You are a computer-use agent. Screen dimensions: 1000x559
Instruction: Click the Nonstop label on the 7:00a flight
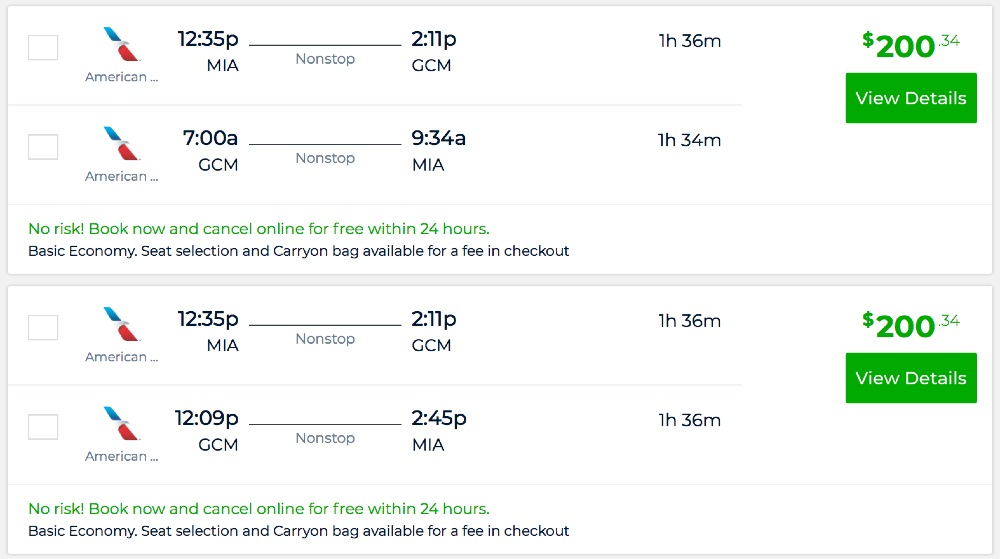[x=325, y=158]
